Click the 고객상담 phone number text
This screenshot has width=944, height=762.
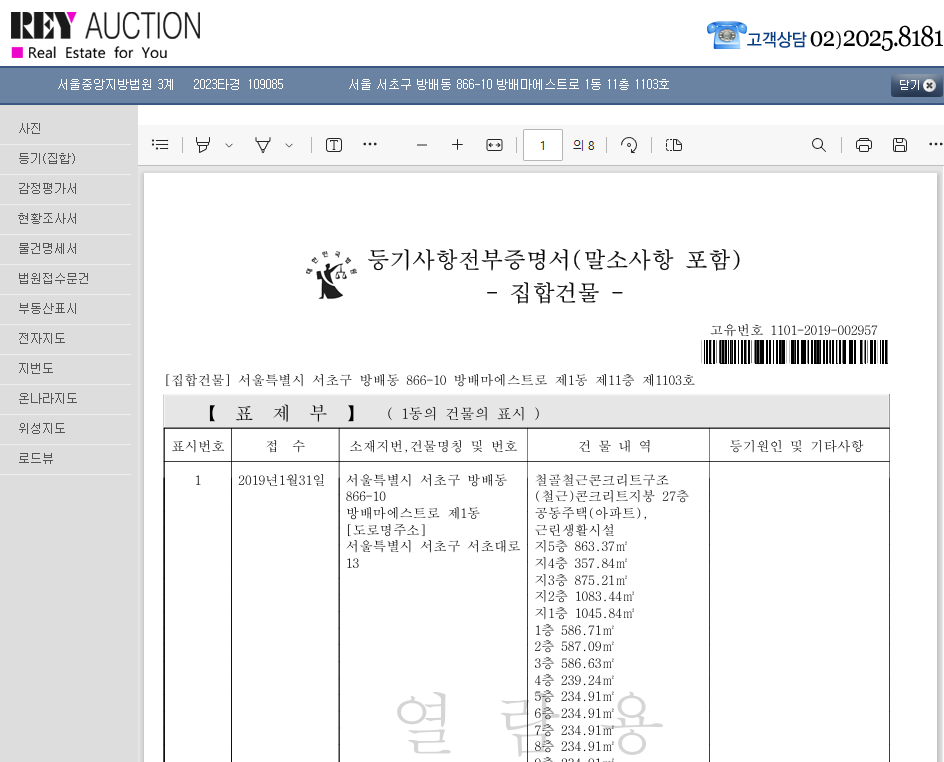coord(845,39)
